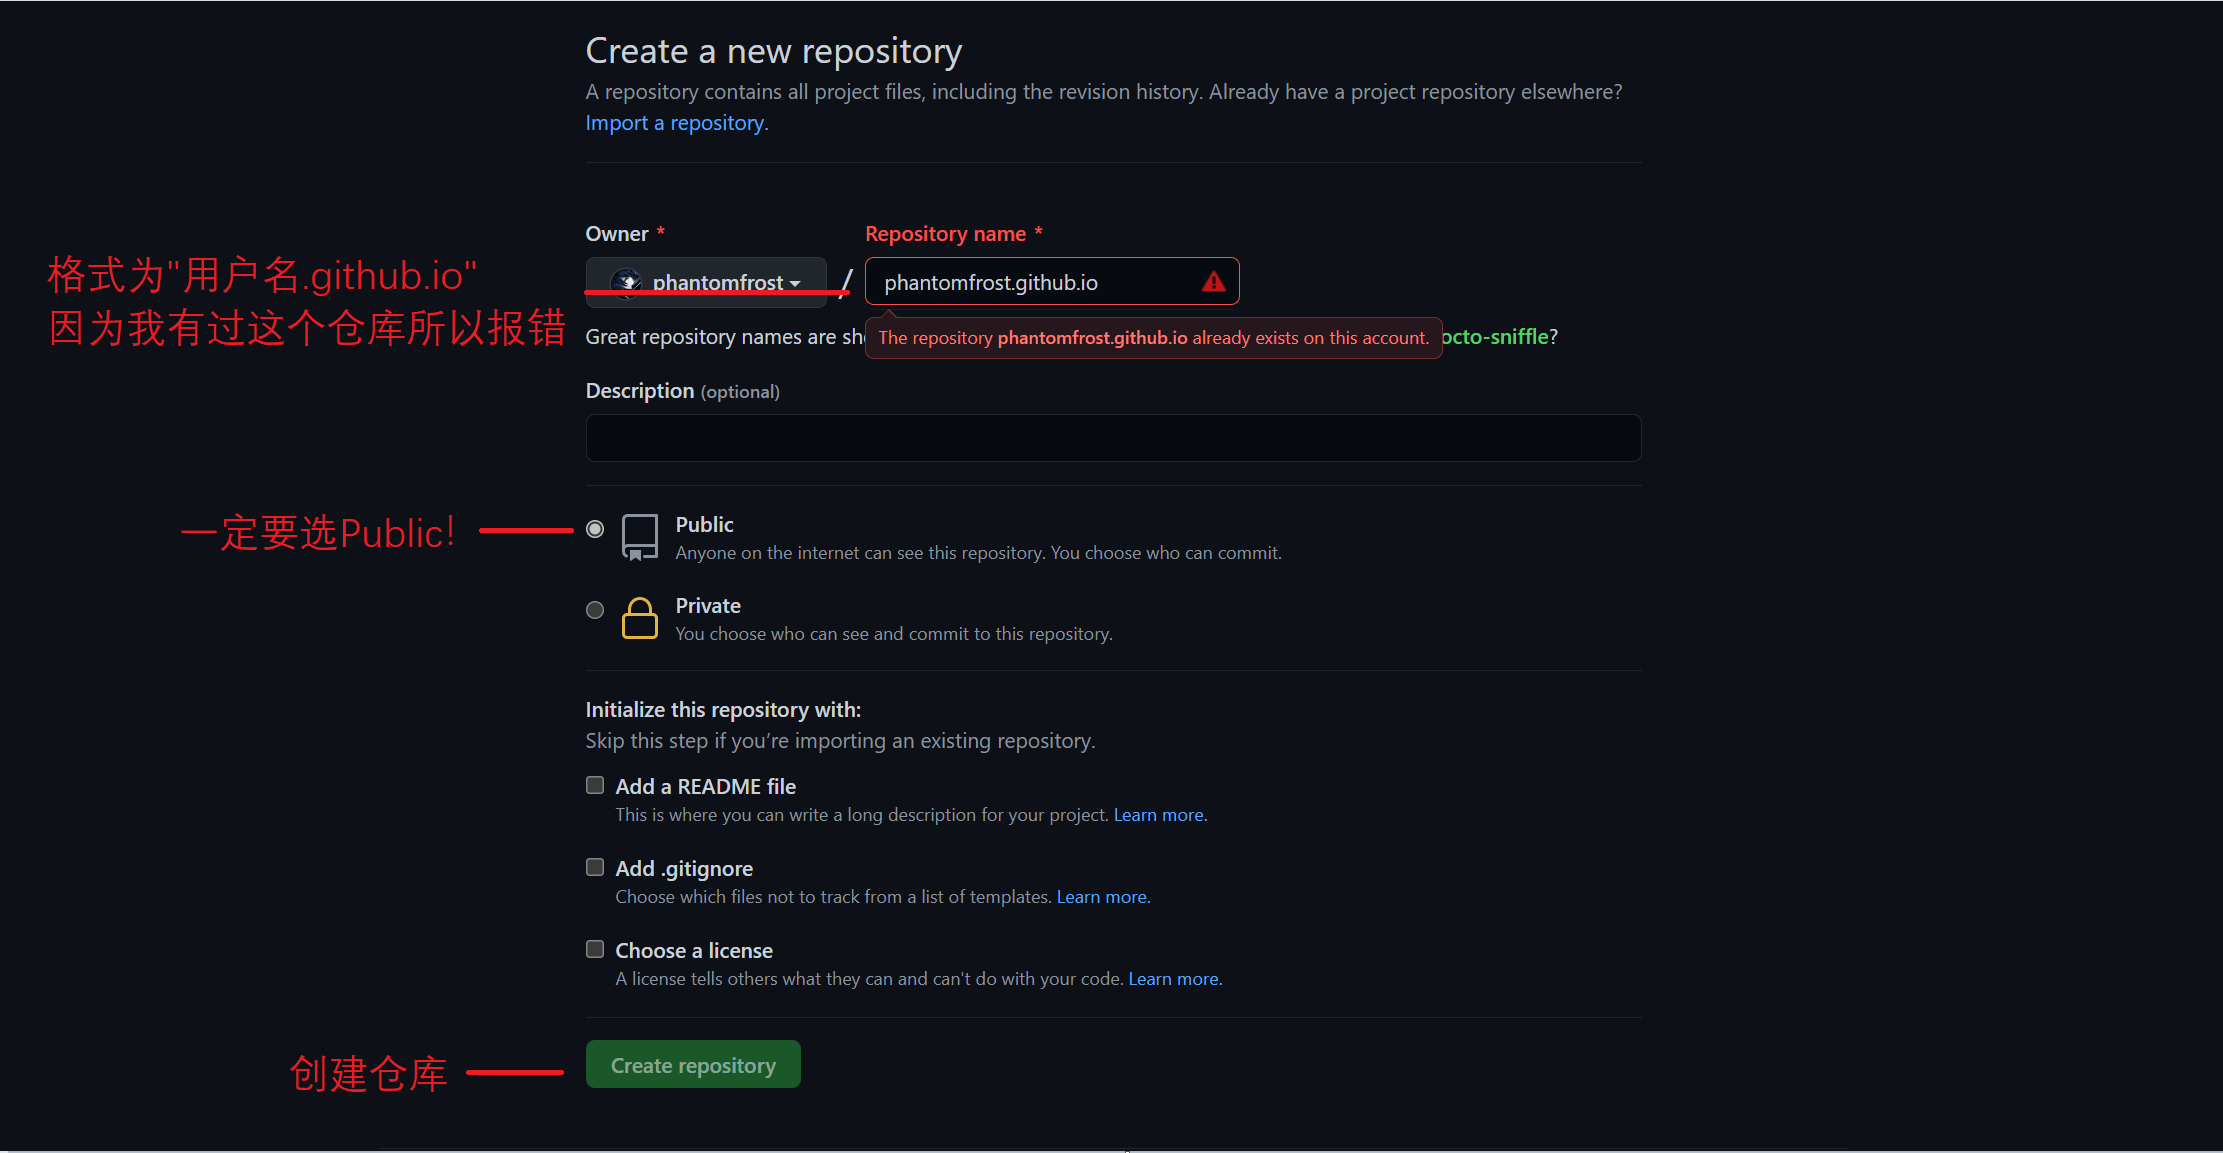This screenshot has height=1153, width=2223.
Task: Click the phantomfrost owner avatar icon
Action: coord(626,283)
